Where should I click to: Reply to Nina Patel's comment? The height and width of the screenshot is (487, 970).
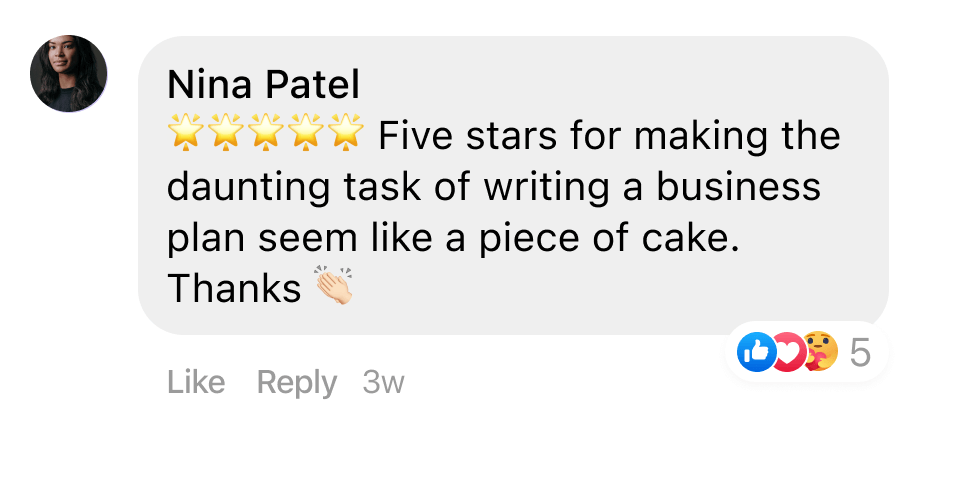[296, 382]
